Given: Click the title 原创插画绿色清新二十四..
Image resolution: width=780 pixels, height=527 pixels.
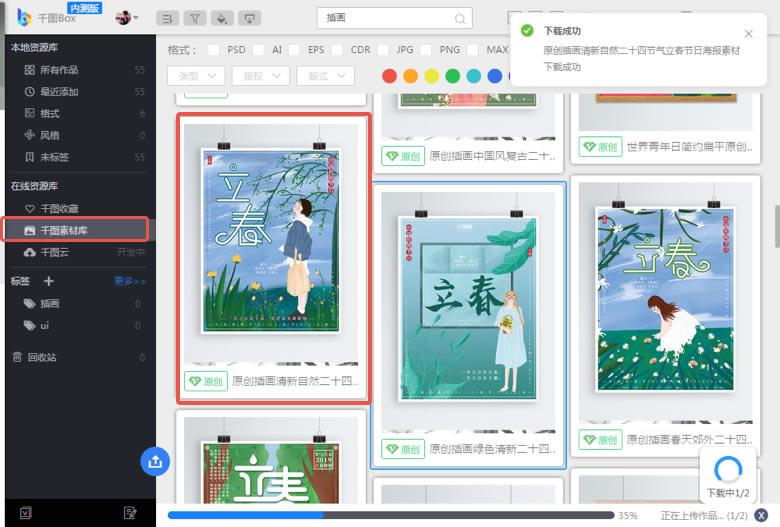Looking at the screenshot, I should [x=492, y=449].
